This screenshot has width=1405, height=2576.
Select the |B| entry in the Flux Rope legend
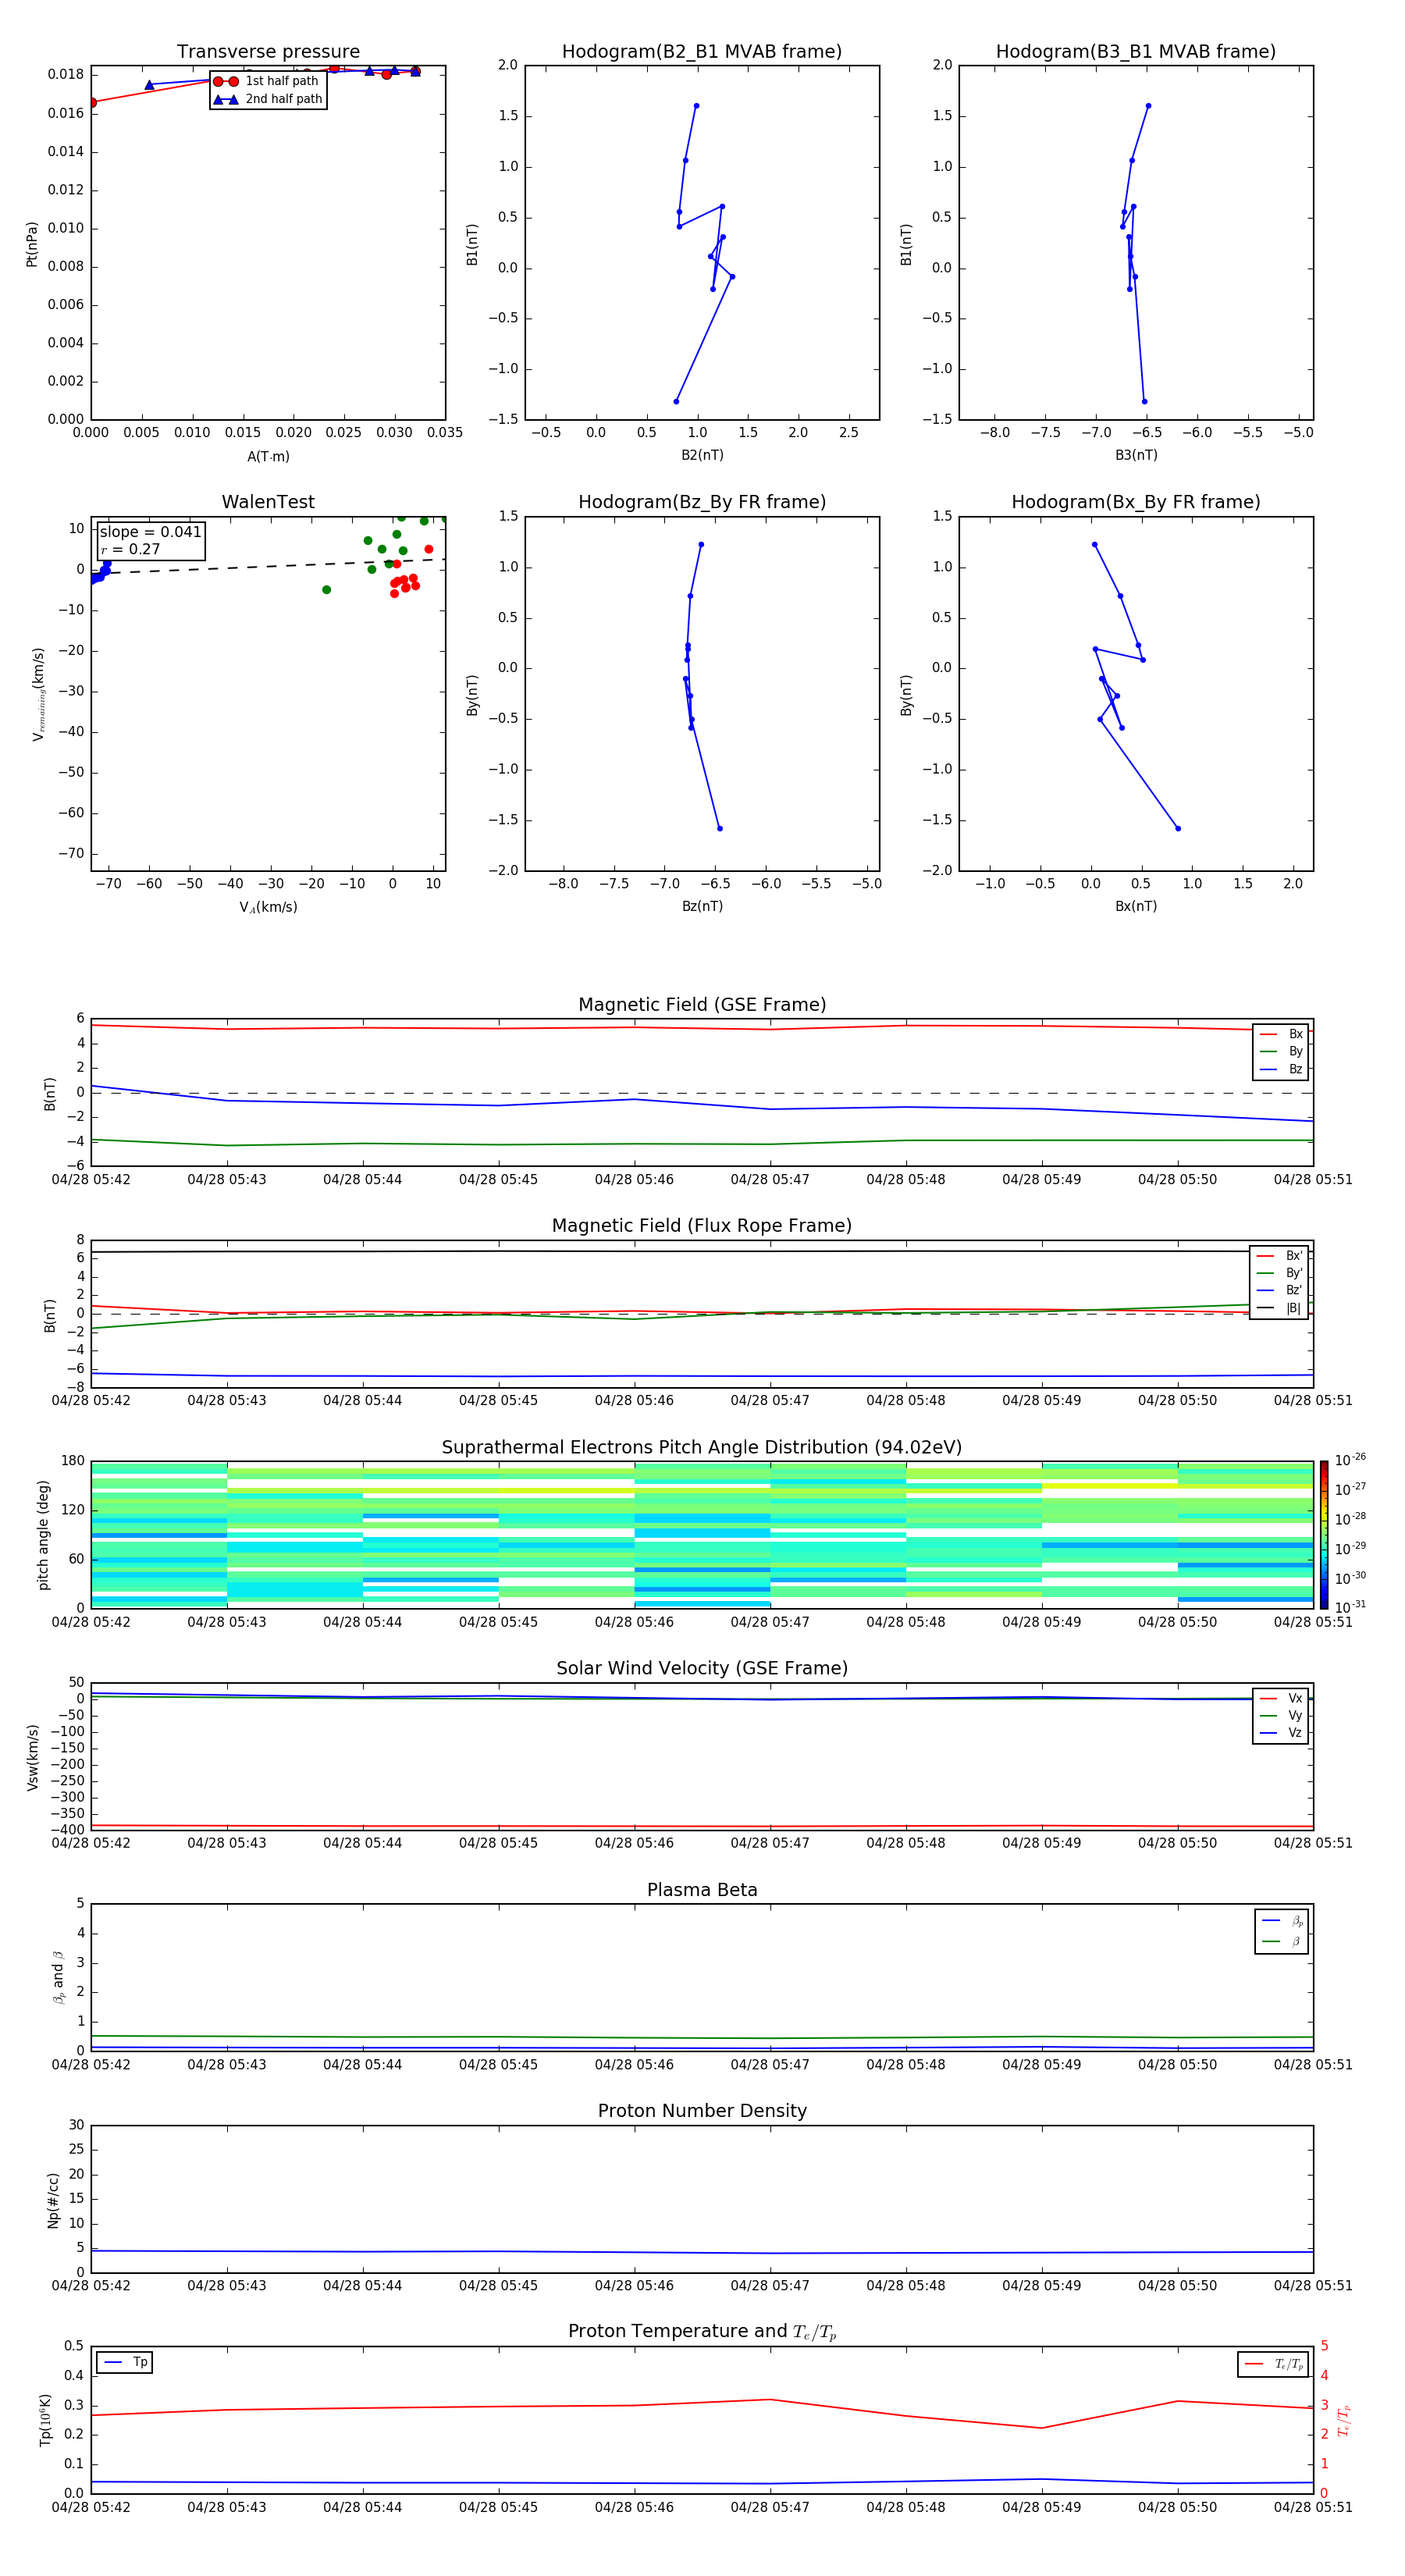point(1280,1309)
